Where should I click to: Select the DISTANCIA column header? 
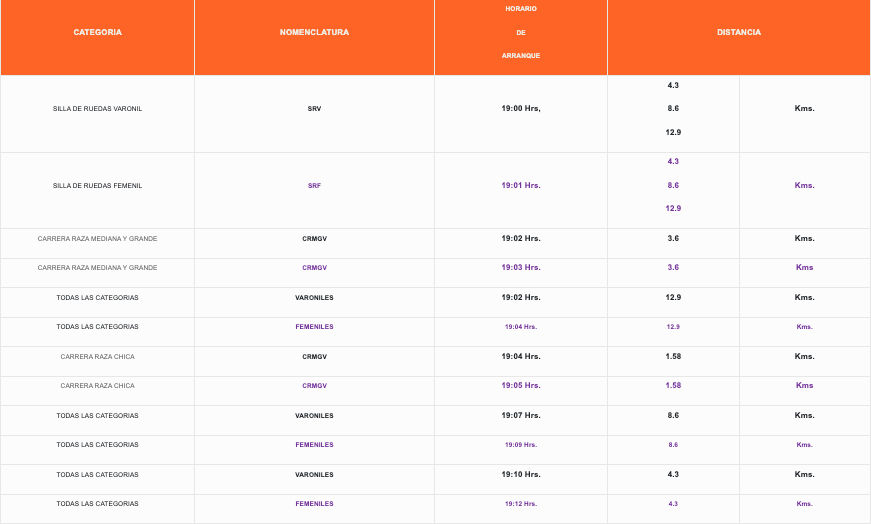[738, 33]
